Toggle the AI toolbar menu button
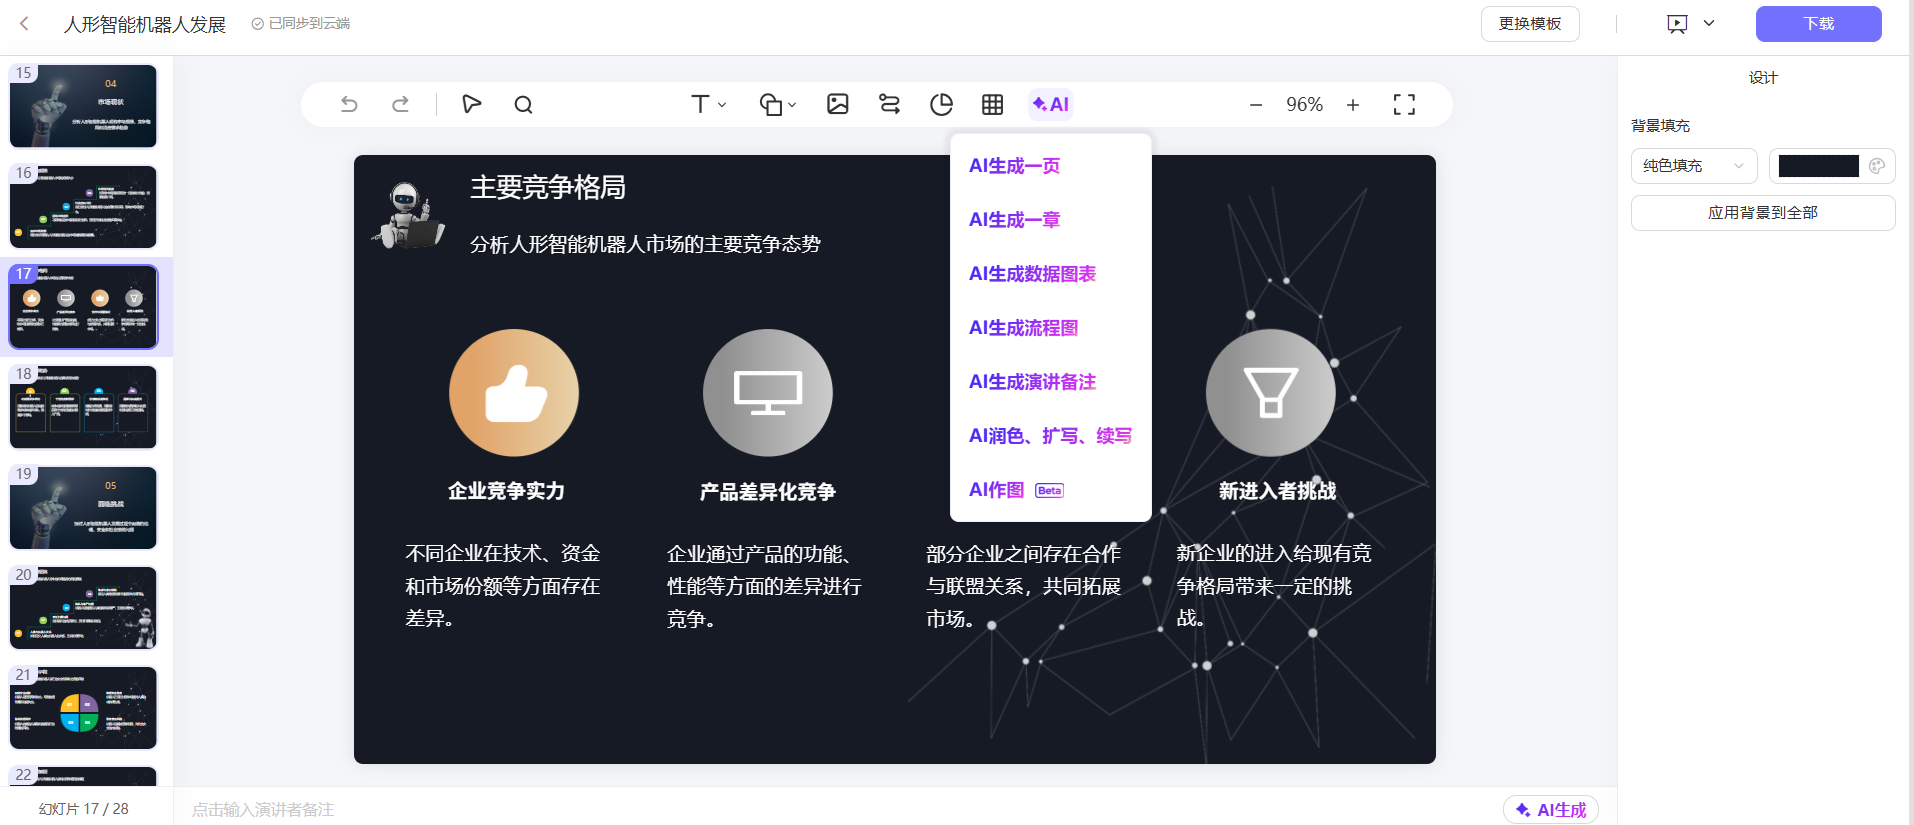The width and height of the screenshot is (1914, 825). 1051,104
